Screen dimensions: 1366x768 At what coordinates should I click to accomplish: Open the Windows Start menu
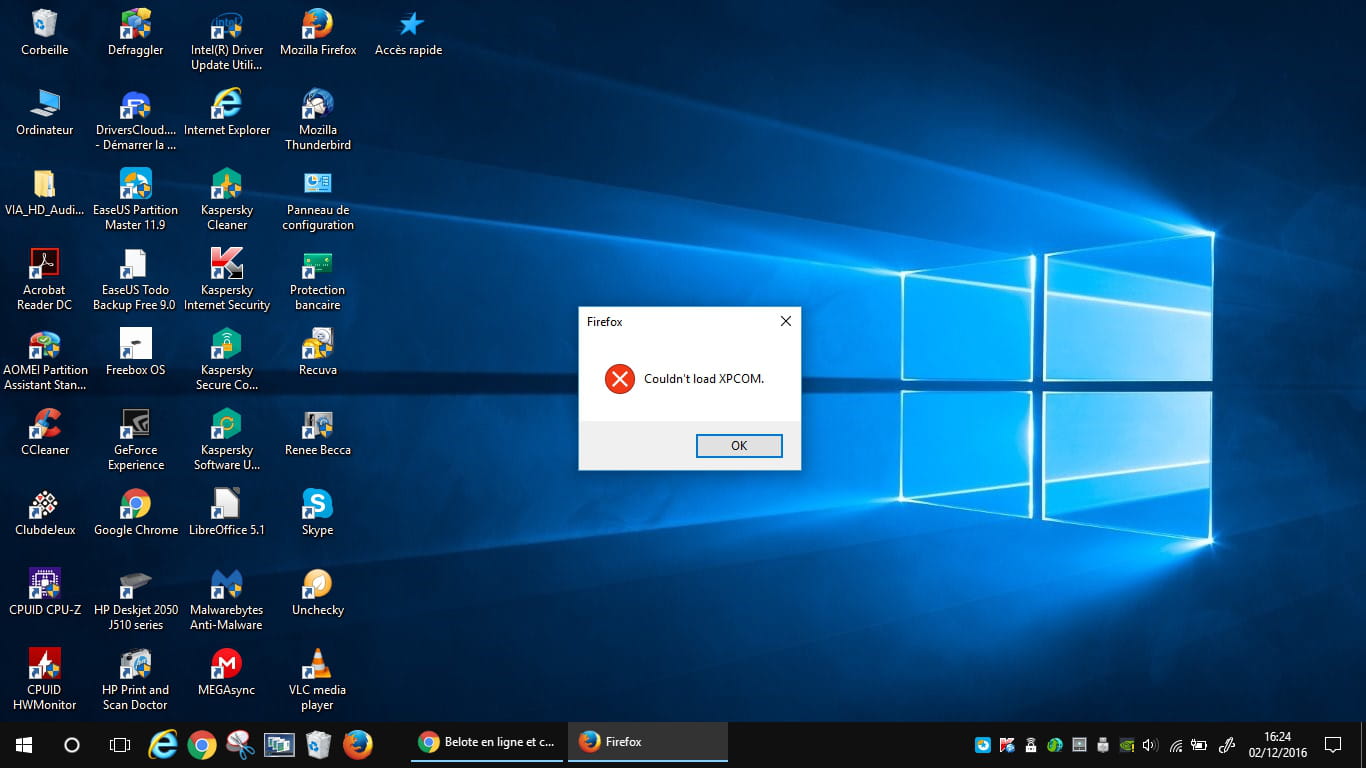coord(24,744)
